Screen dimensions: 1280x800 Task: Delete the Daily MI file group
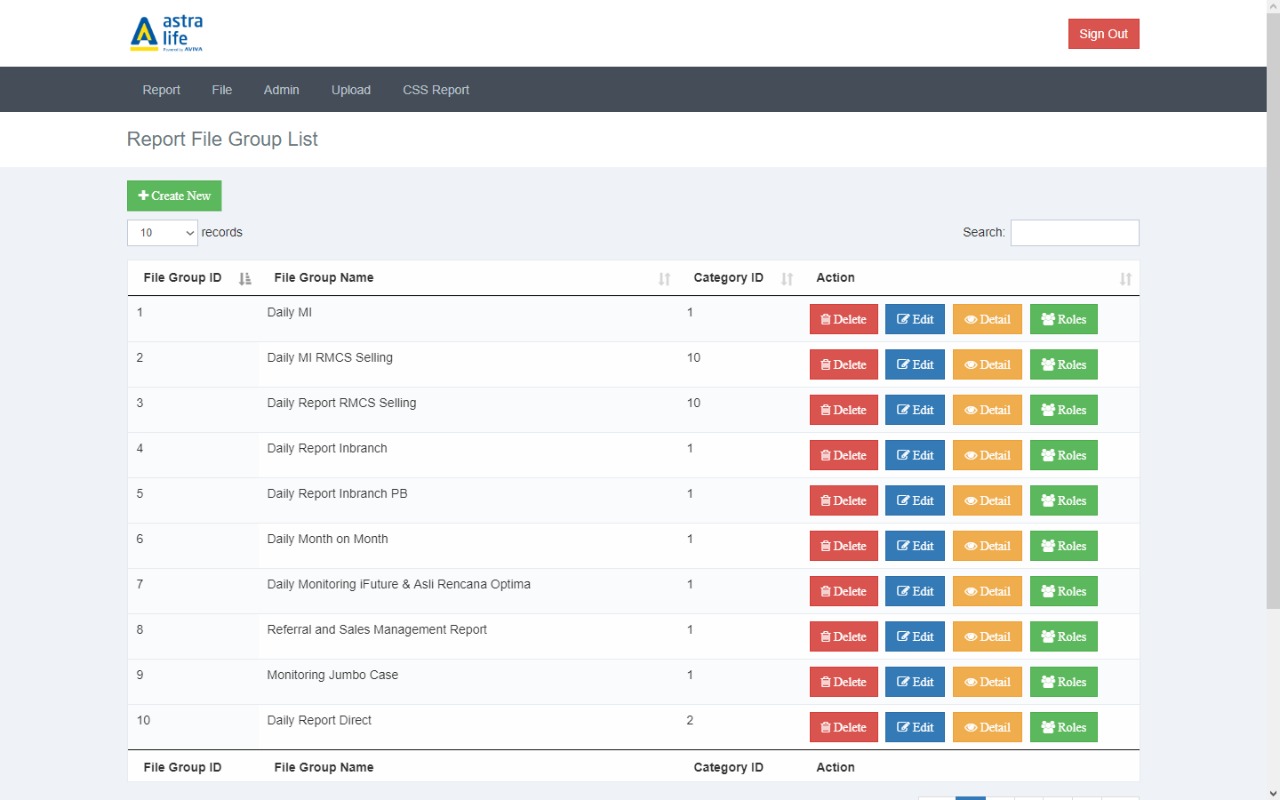pos(843,320)
